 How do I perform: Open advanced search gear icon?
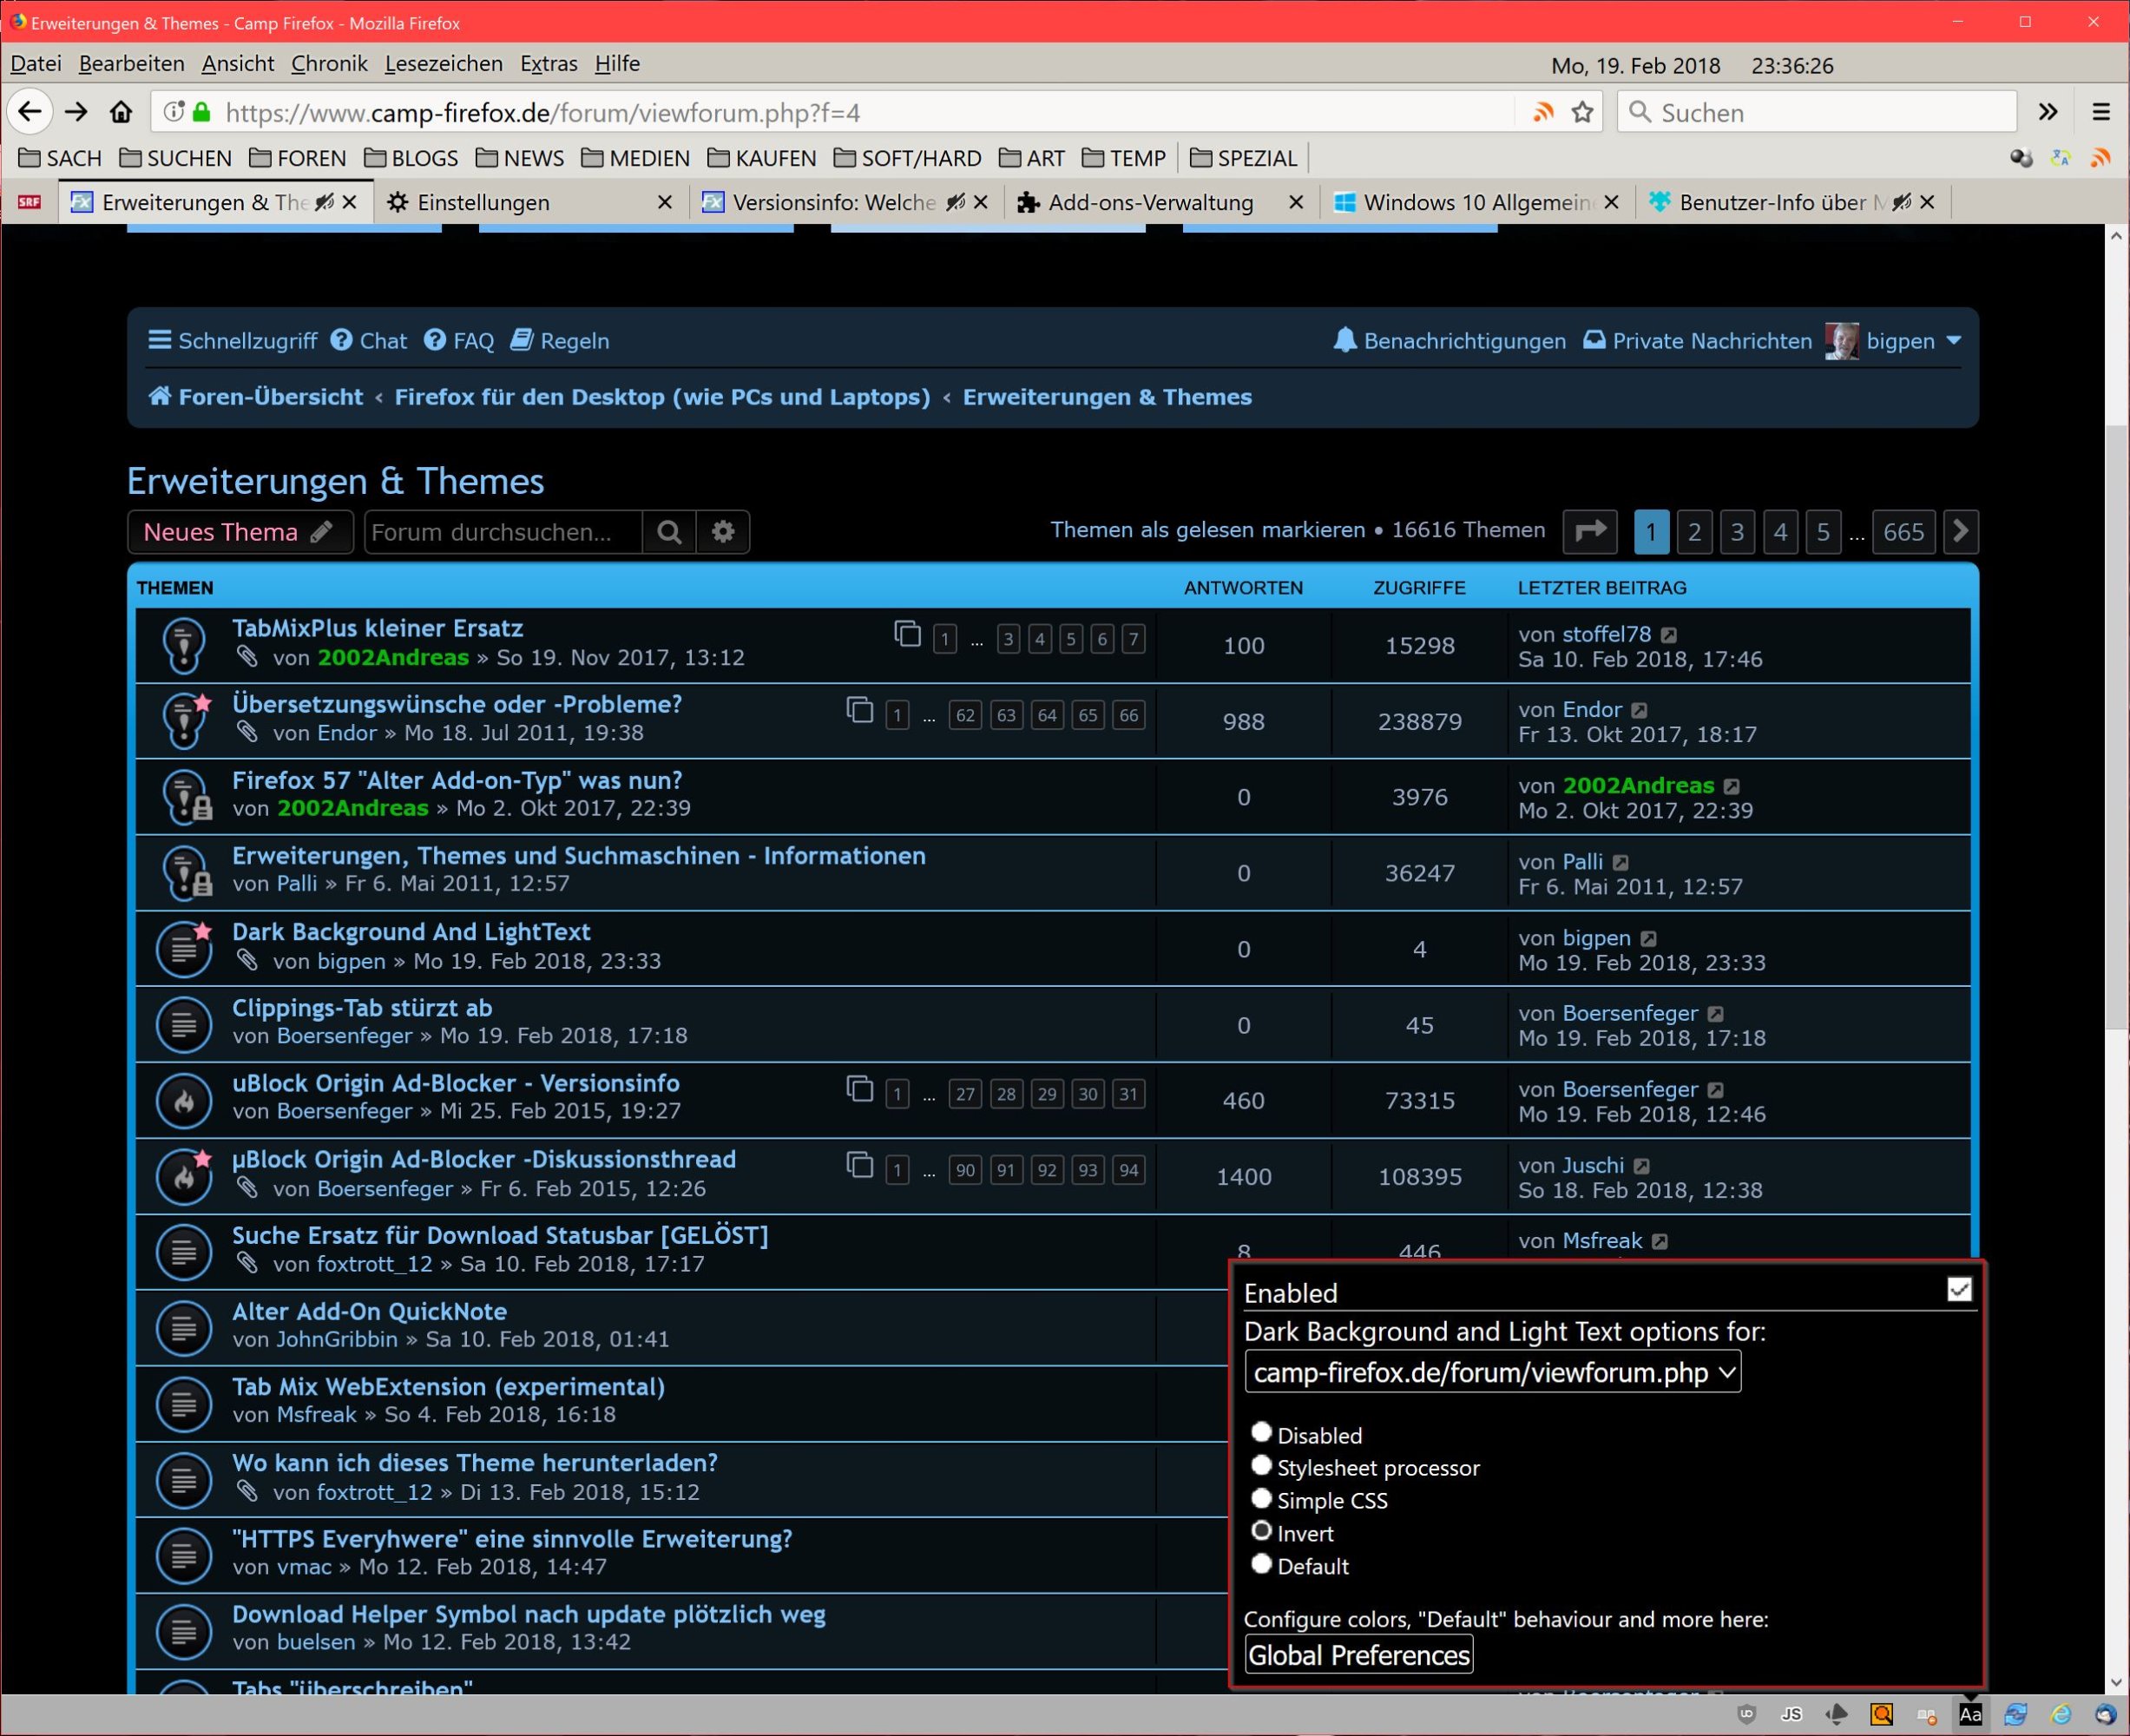click(723, 532)
